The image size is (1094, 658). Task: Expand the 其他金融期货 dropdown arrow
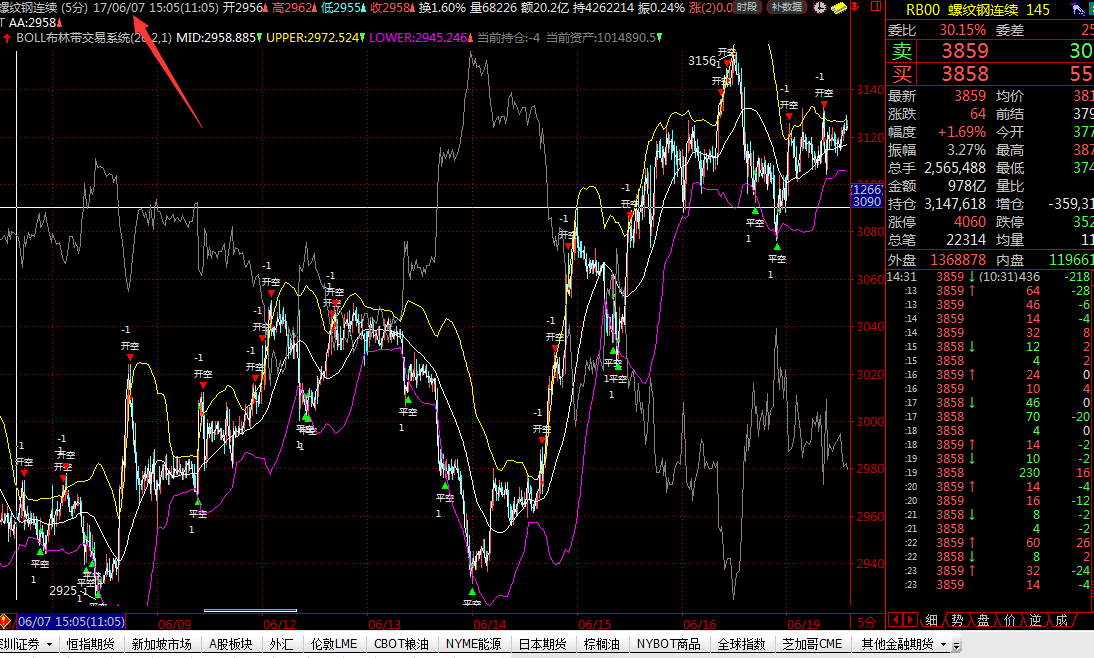pos(943,645)
